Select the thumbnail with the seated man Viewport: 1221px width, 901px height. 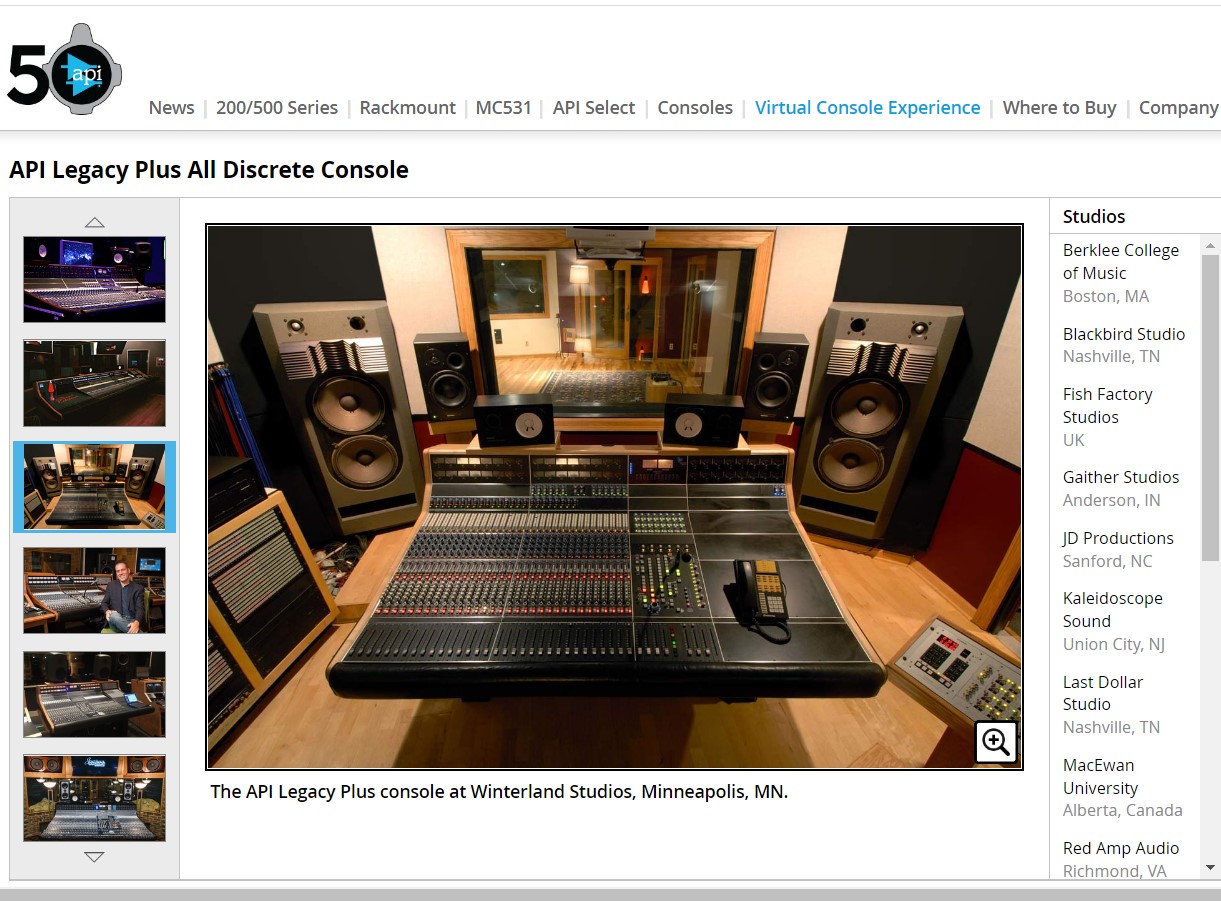coord(94,591)
